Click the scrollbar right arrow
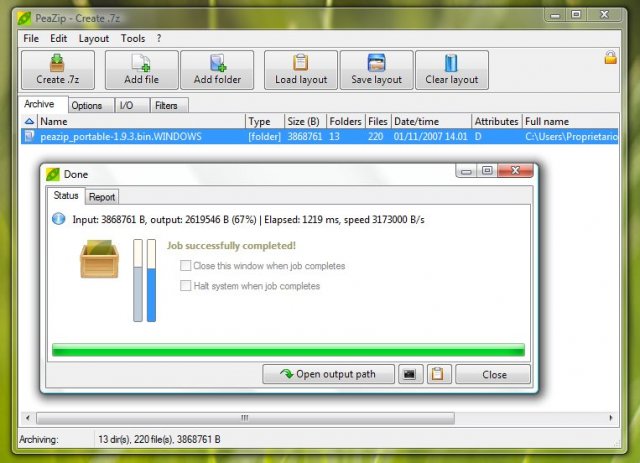The height and width of the screenshot is (463, 640). click(x=611, y=418)
